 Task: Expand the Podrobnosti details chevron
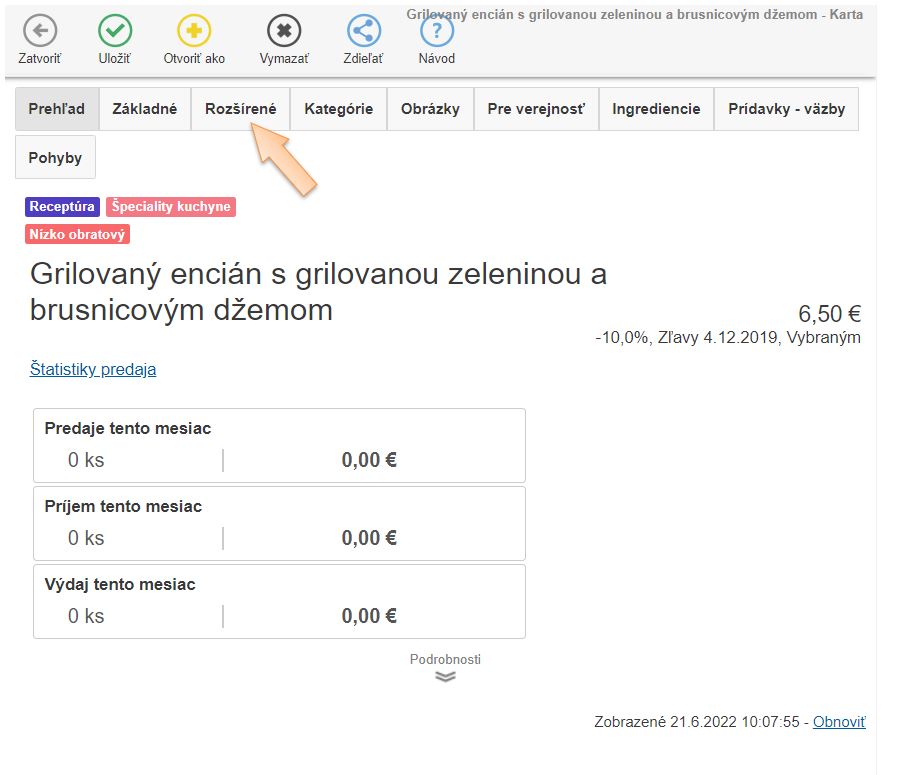[x=445, y=676]
